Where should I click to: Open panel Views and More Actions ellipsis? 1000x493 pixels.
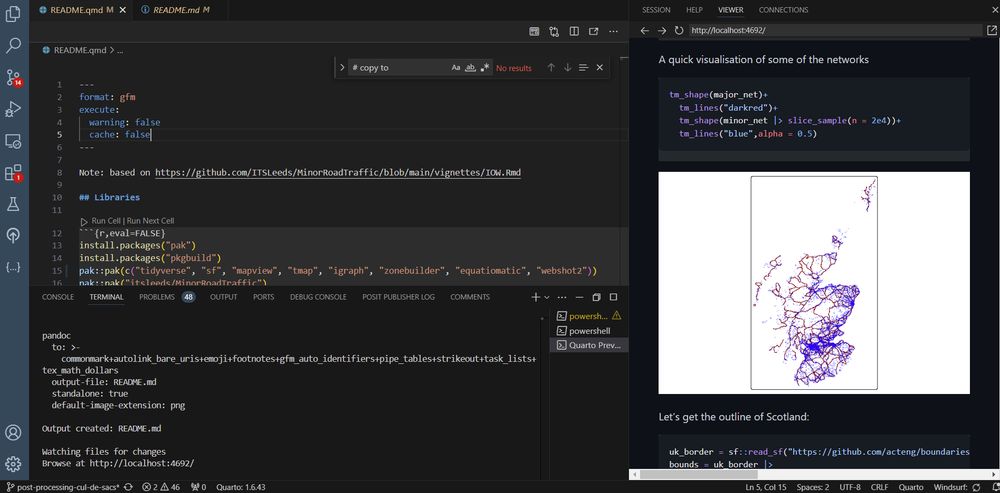click(x=562, y=297)
